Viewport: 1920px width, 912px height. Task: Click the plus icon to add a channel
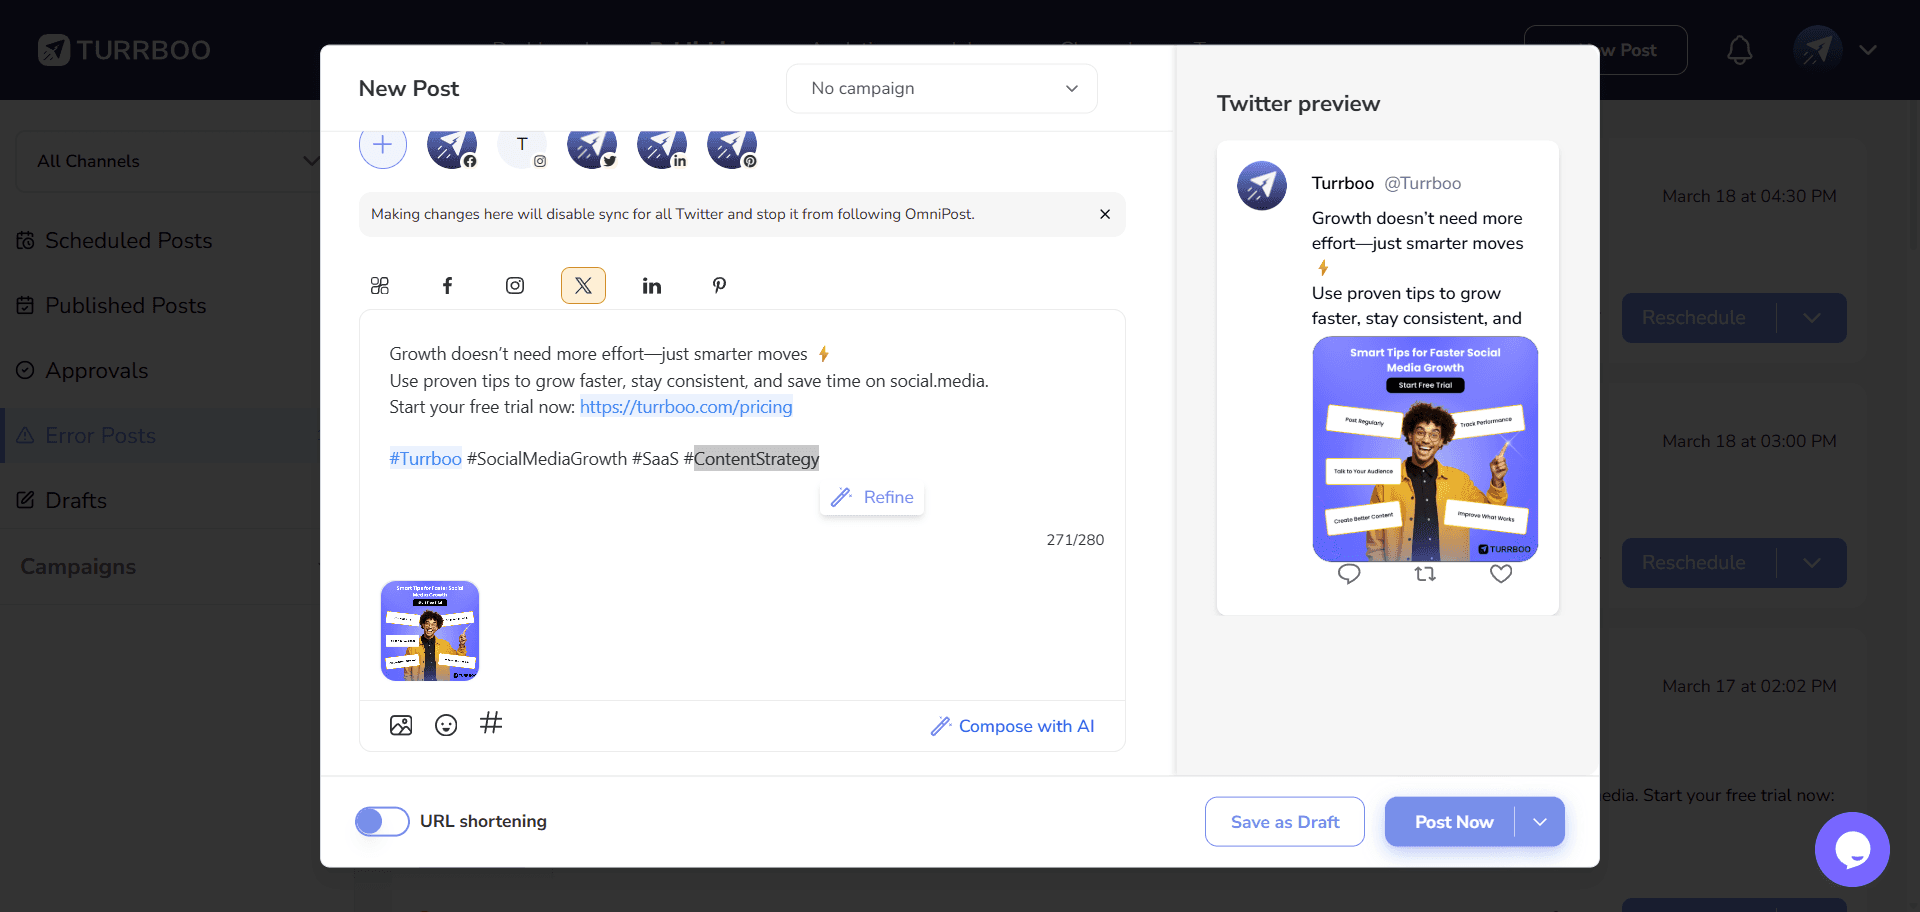coord(382,144)
